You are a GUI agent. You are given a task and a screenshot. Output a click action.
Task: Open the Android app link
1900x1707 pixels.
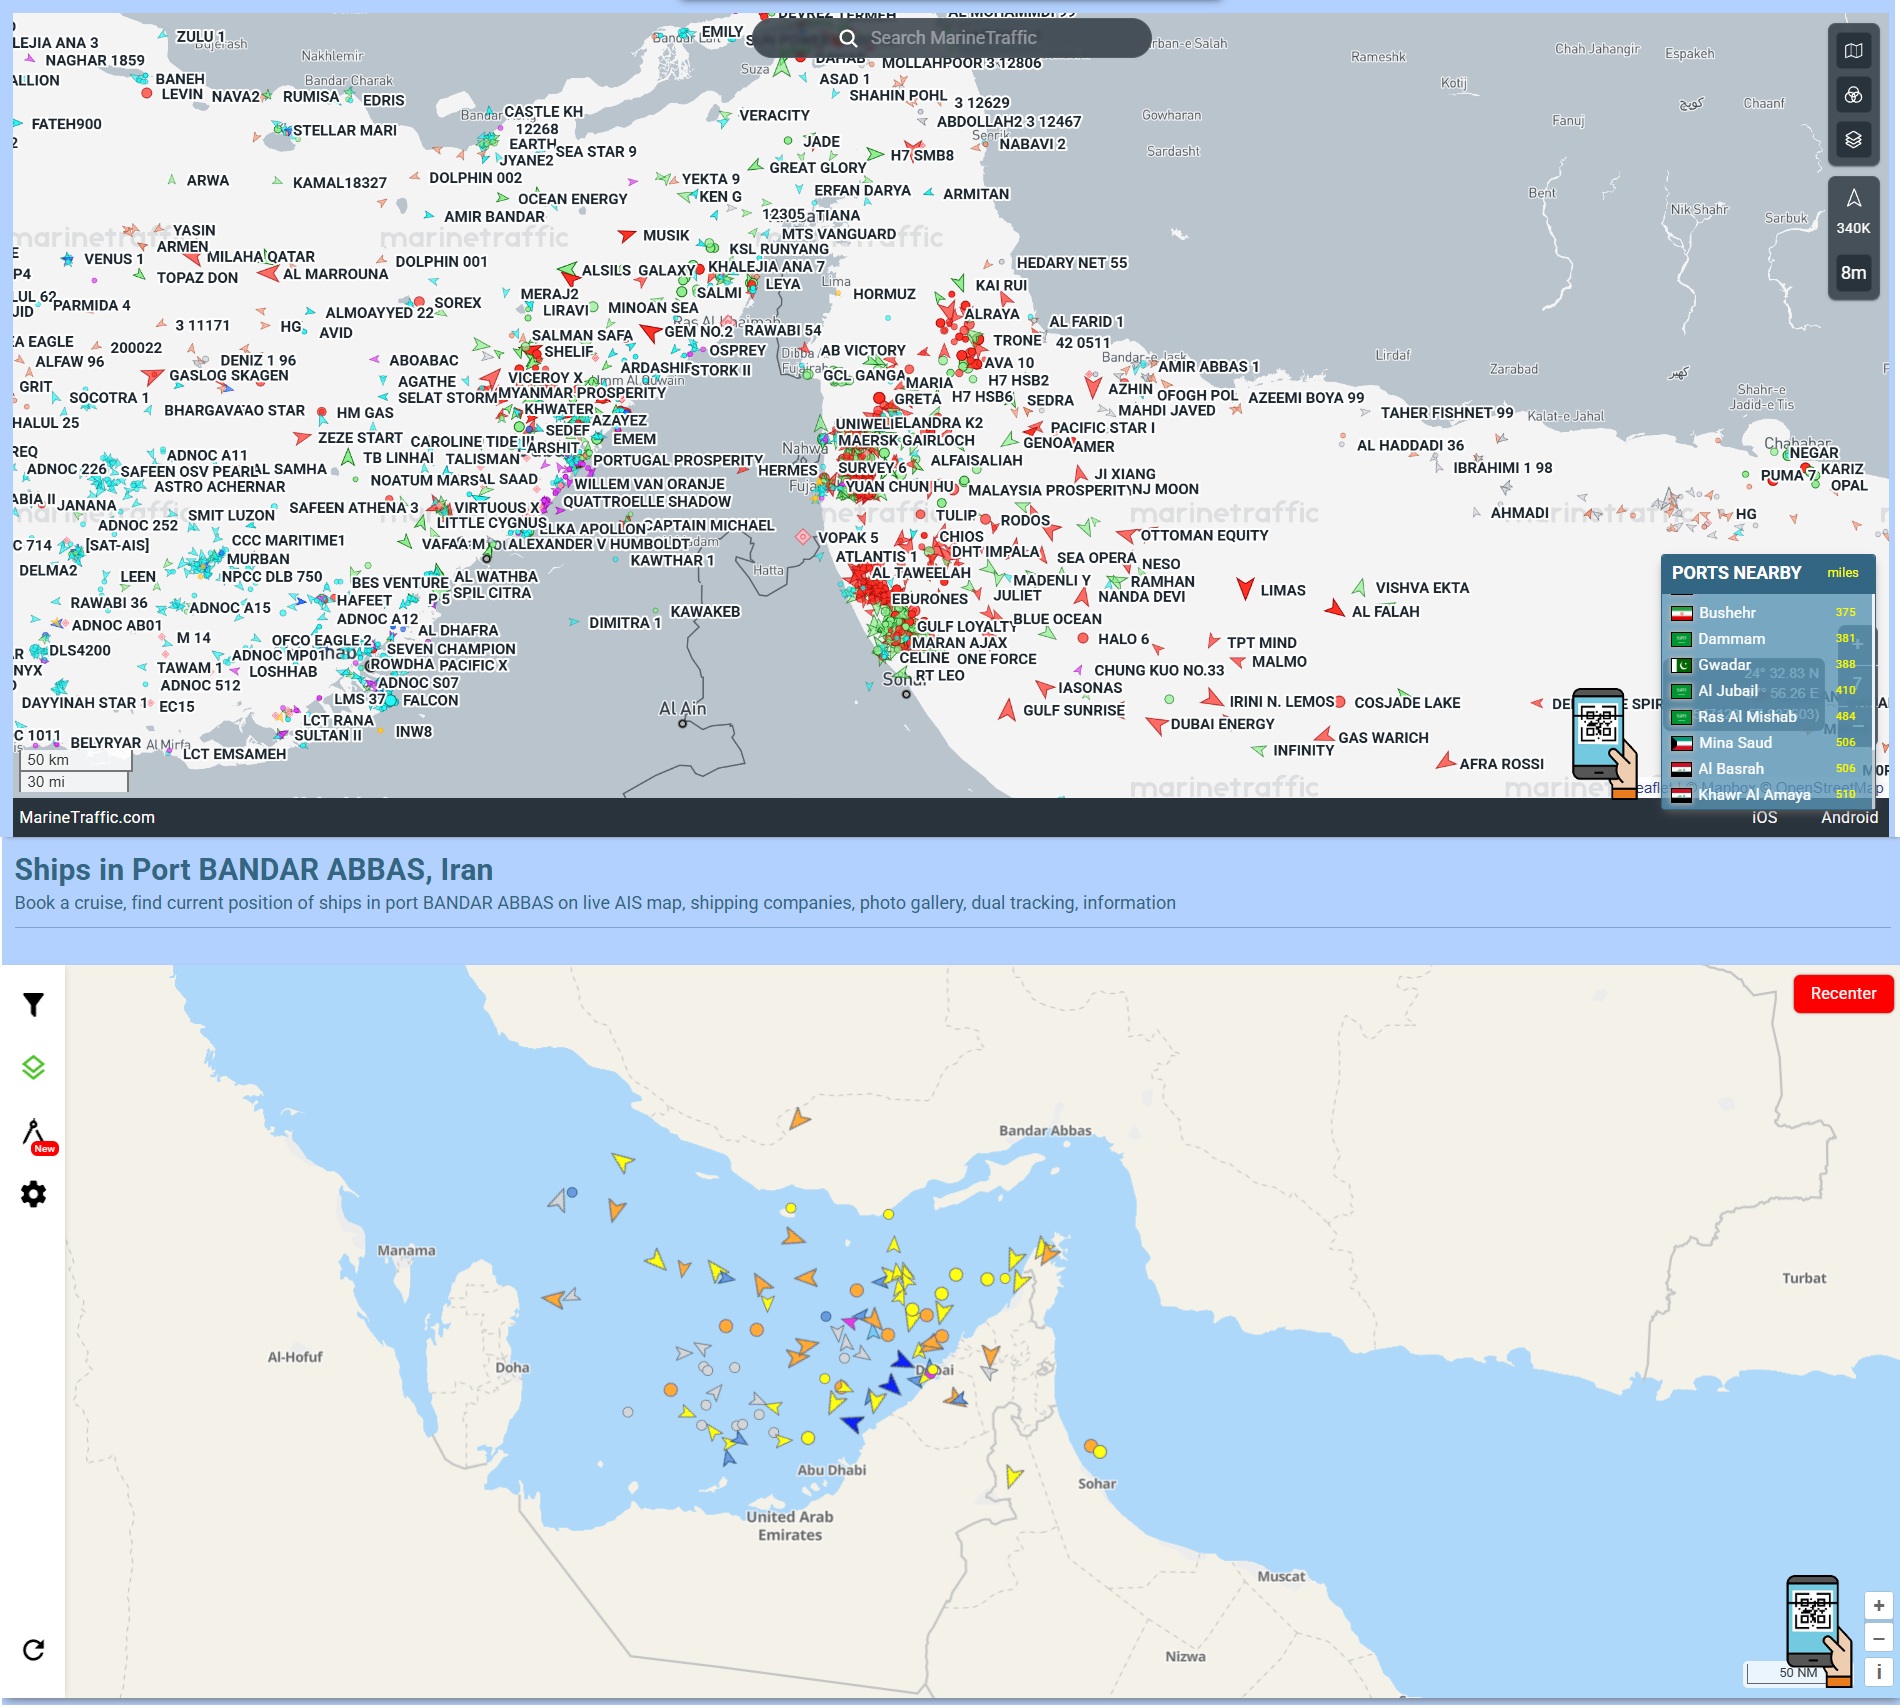coord(1849,818)
